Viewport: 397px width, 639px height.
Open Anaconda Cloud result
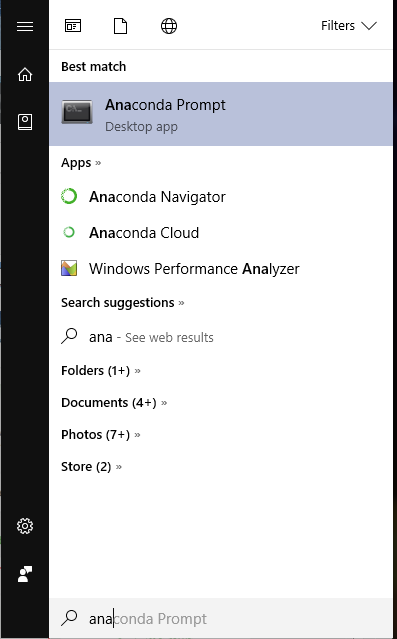pyautogui.click(x=221, y=232)
